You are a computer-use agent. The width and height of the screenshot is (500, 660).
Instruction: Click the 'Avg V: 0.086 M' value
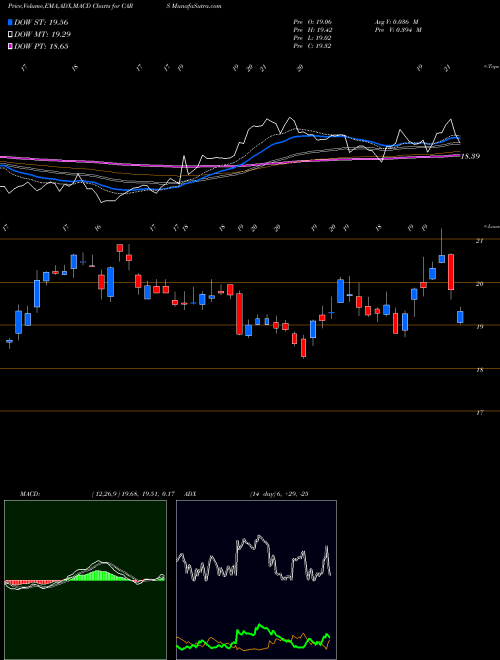click(x=397, y=22)
